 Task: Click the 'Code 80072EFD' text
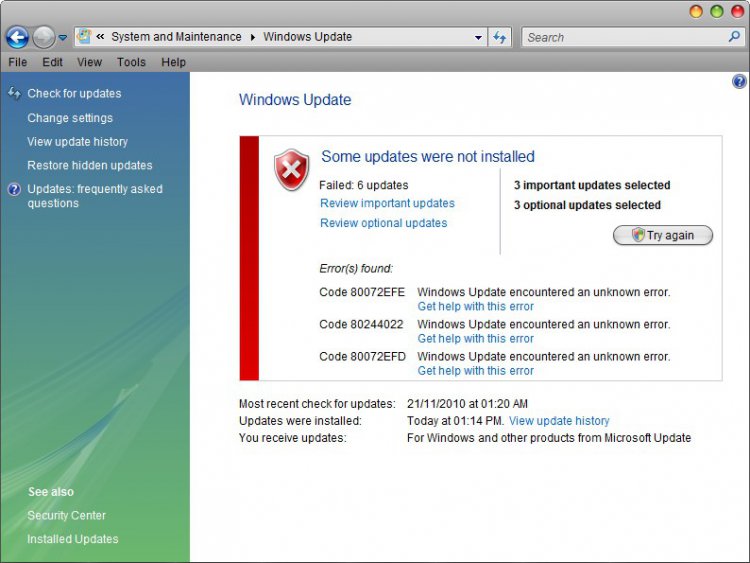(x=362, y=356)
